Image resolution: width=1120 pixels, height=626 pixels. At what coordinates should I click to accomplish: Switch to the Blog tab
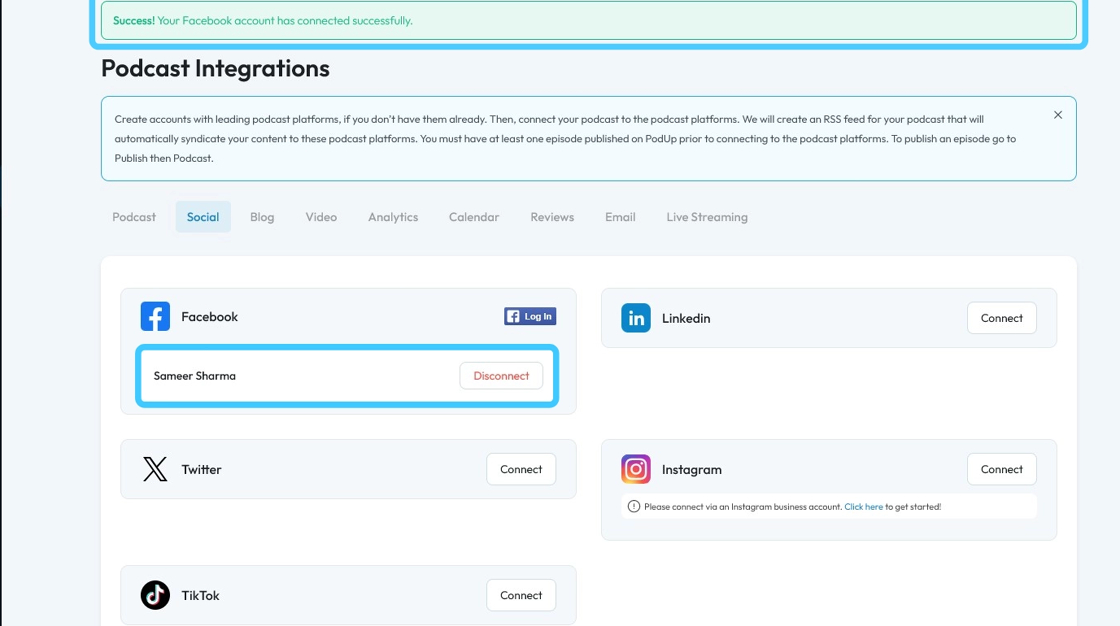[x=262, y=217]
